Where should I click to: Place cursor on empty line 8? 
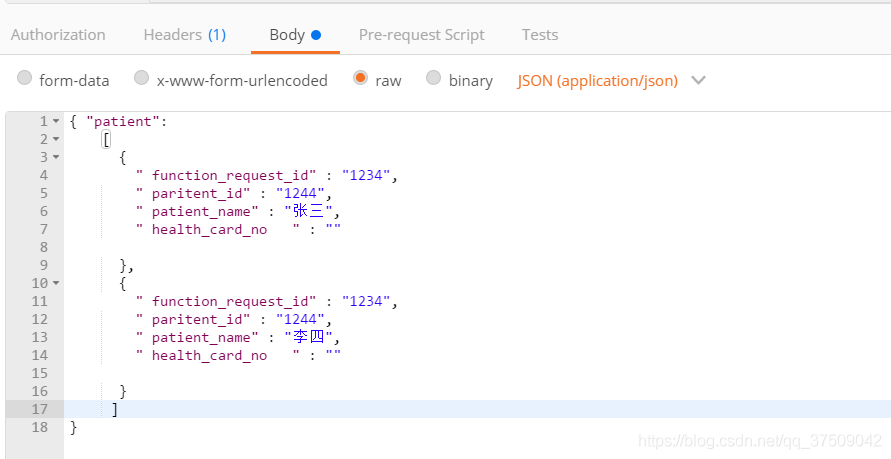pos(477,247)
